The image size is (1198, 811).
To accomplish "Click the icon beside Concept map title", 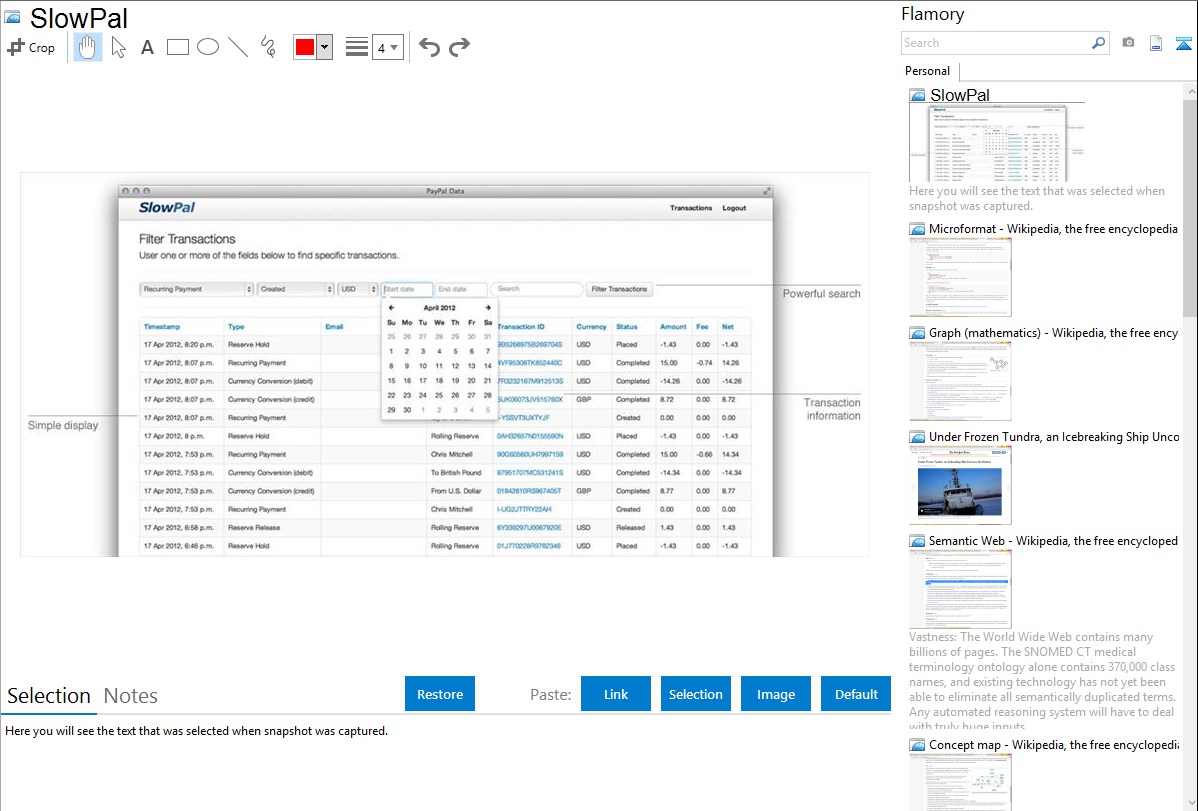I will pyautogui.click(x=918, y=745).
